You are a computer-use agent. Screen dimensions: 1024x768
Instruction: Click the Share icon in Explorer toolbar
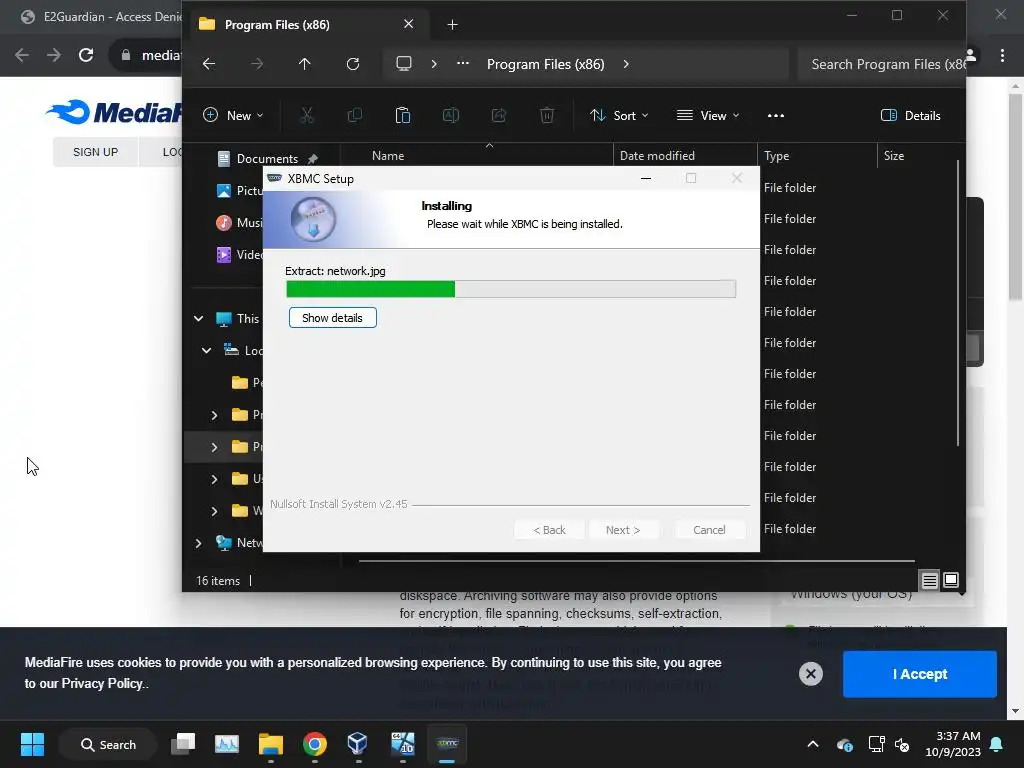click(x=499, y=116)
